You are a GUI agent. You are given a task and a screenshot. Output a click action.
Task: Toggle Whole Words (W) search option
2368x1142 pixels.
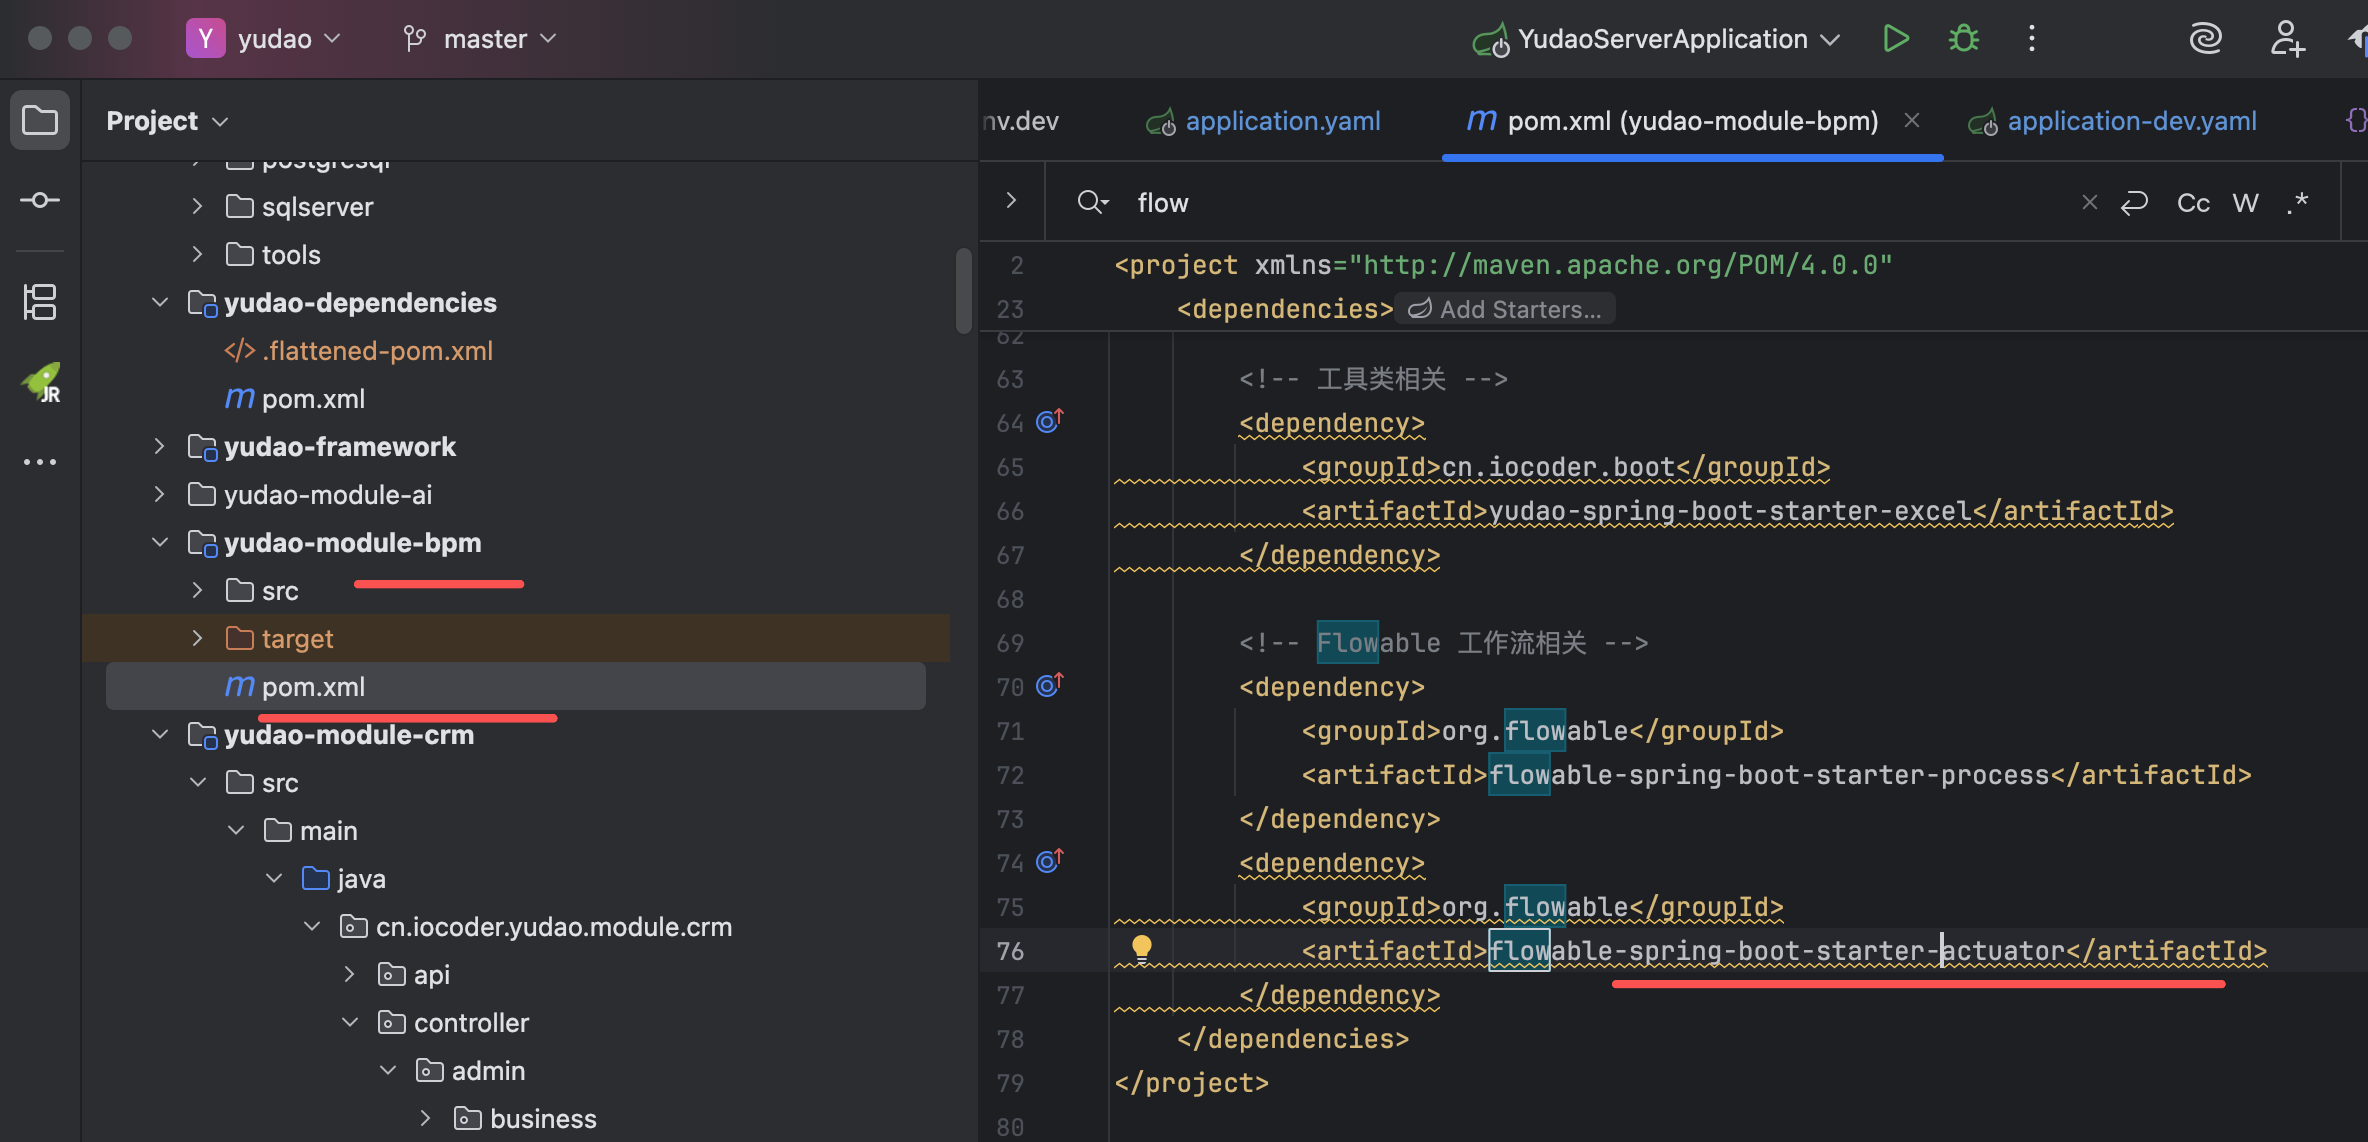pos(2246,203)
